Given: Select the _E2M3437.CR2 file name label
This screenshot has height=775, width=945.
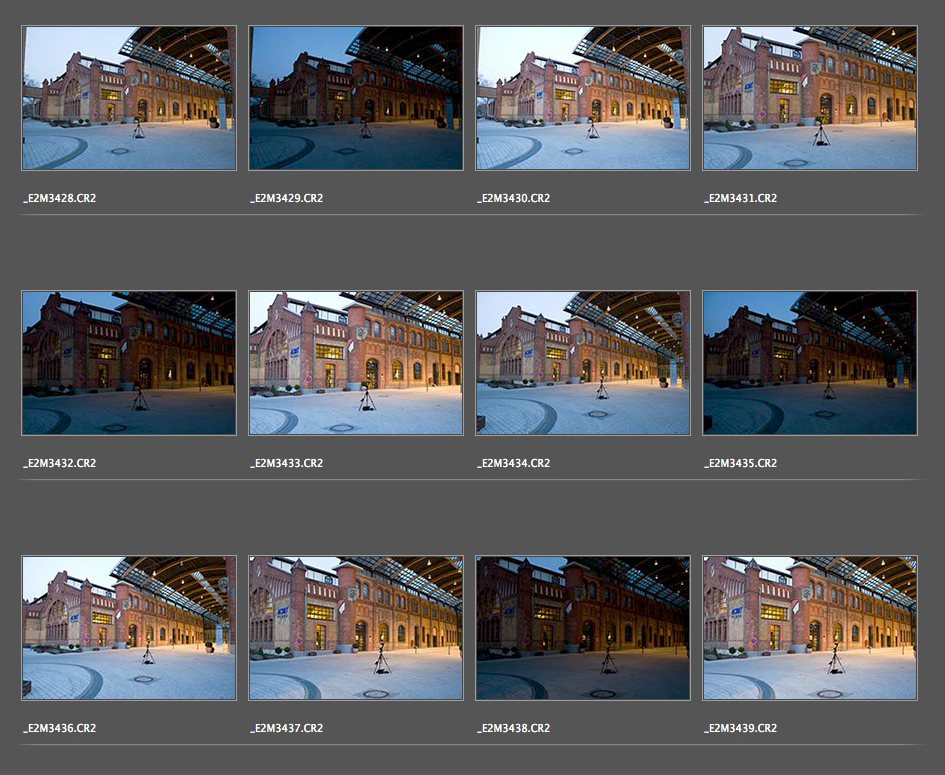Looking at the screenshot, I should (286, 728).
